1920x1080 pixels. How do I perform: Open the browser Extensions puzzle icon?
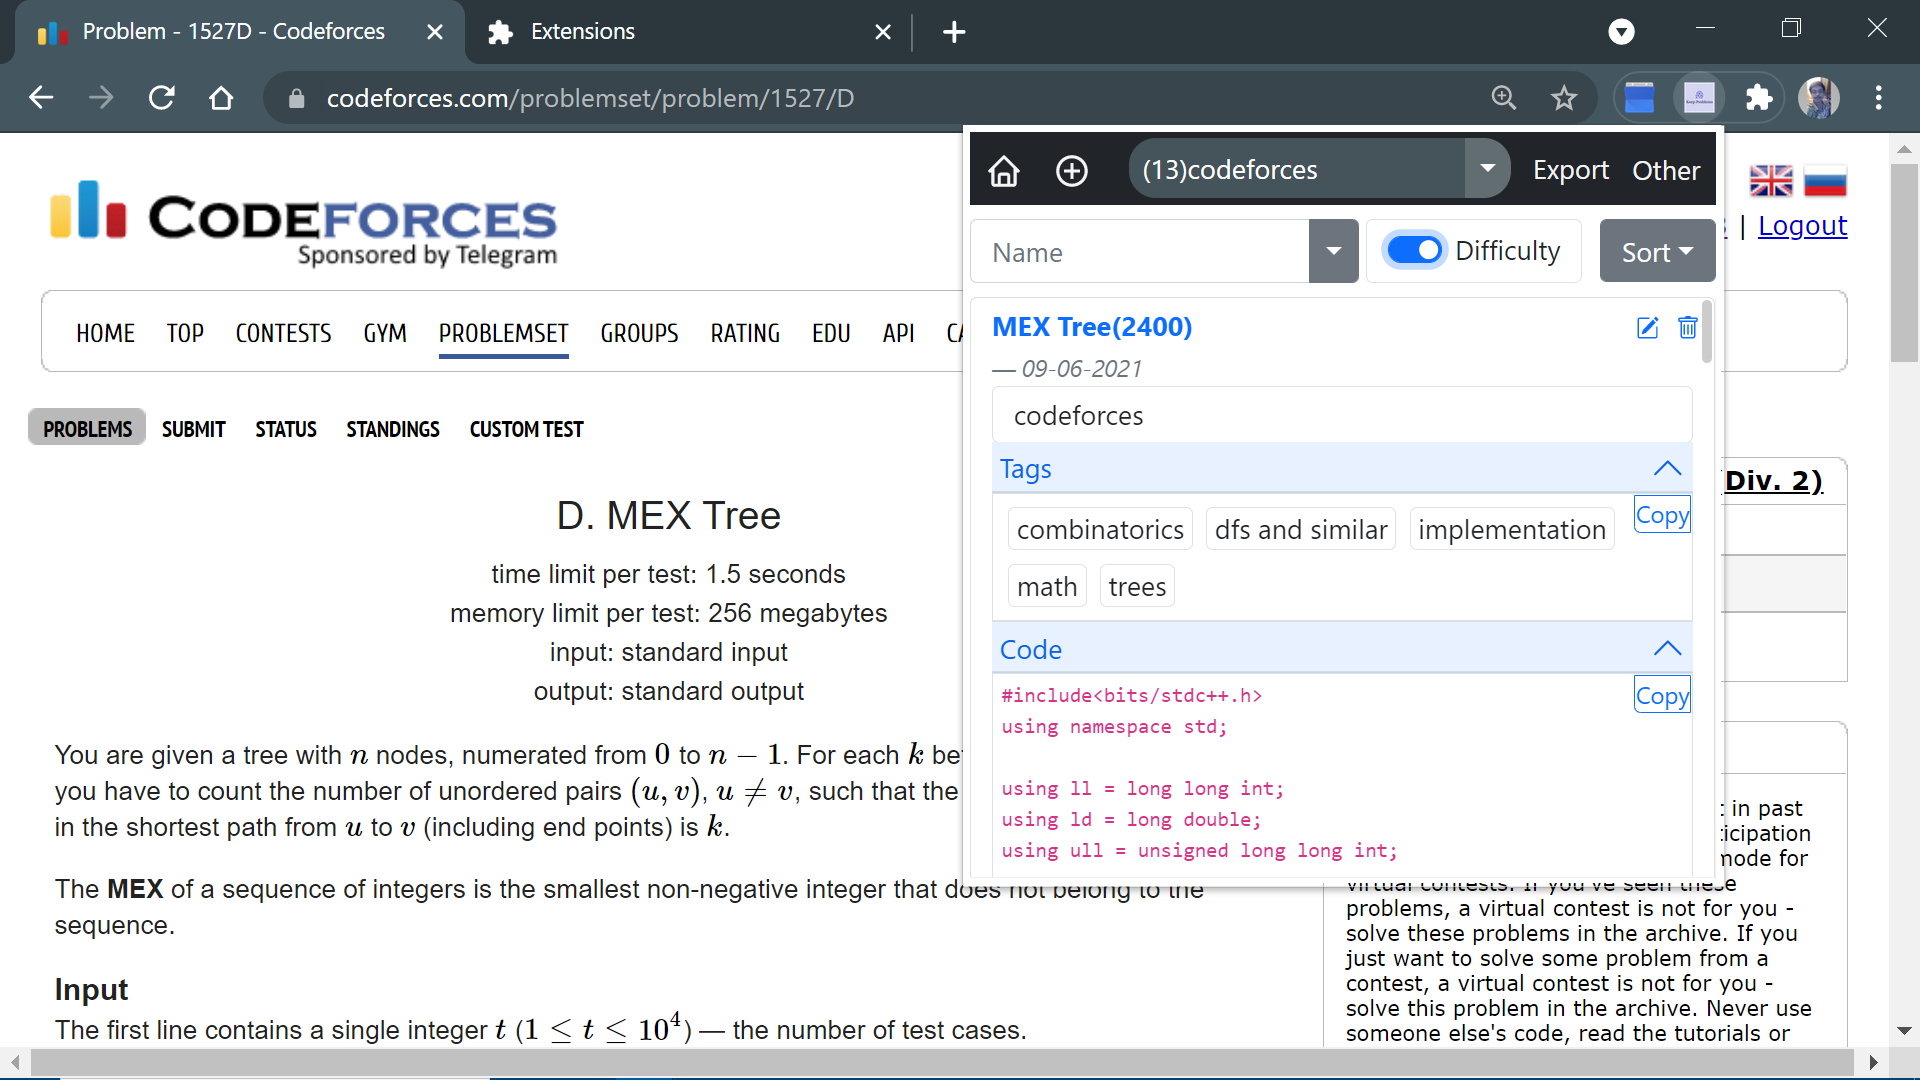[1758, 98]
